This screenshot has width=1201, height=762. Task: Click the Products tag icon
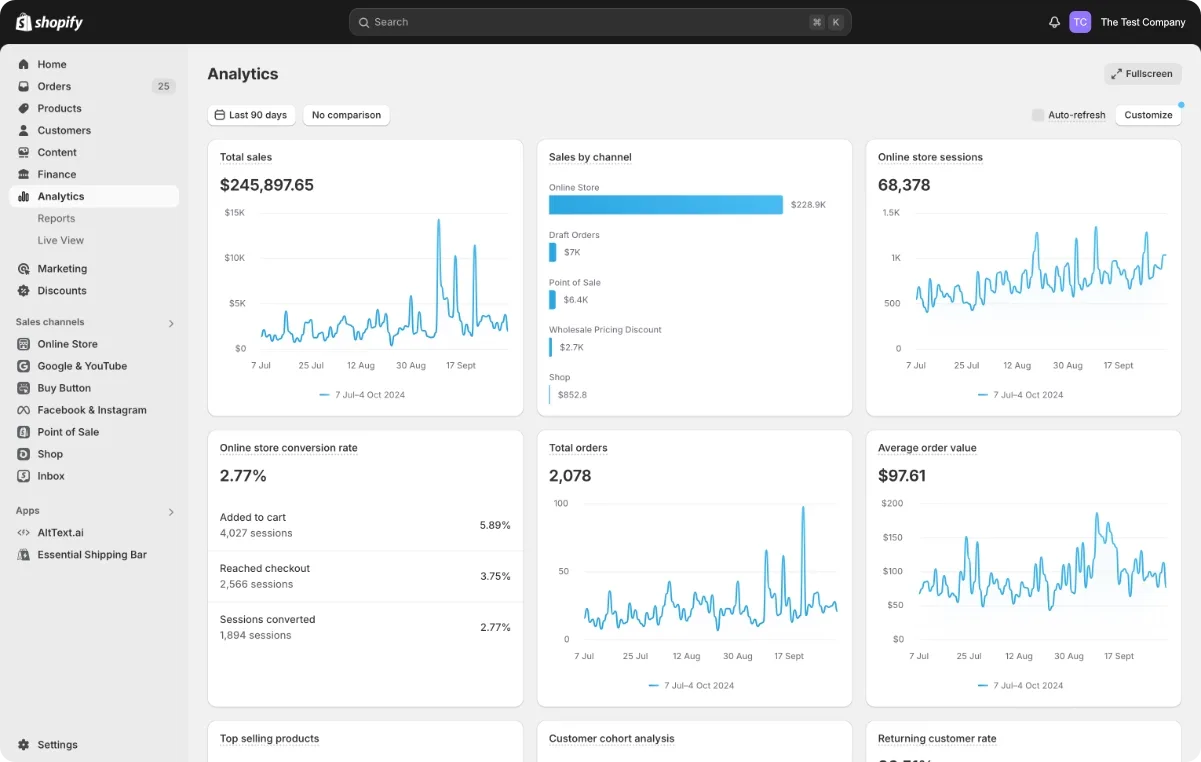tap(24, 108)
